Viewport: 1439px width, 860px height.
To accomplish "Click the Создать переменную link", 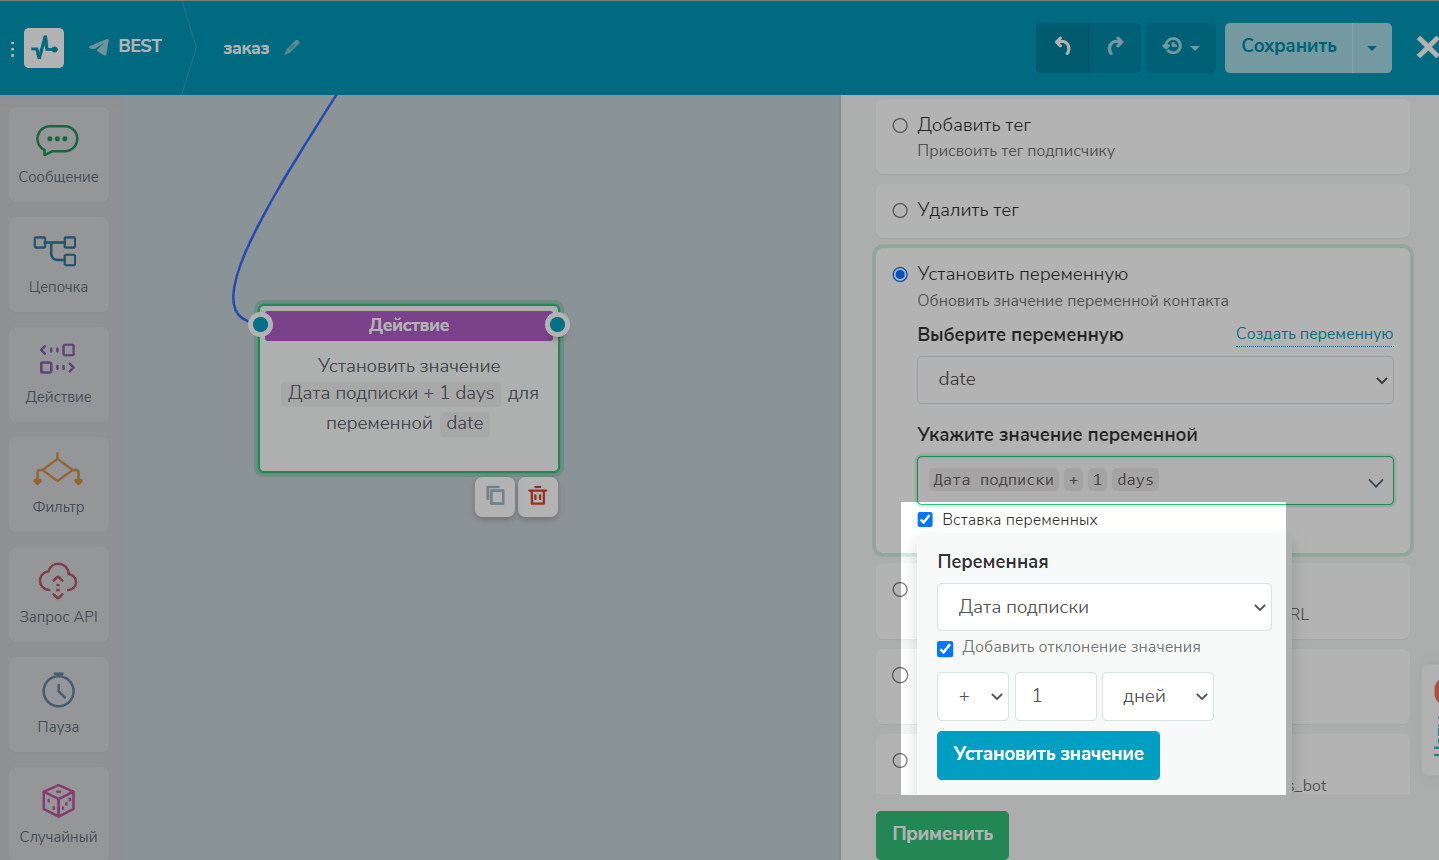I will coord(1314,334).
